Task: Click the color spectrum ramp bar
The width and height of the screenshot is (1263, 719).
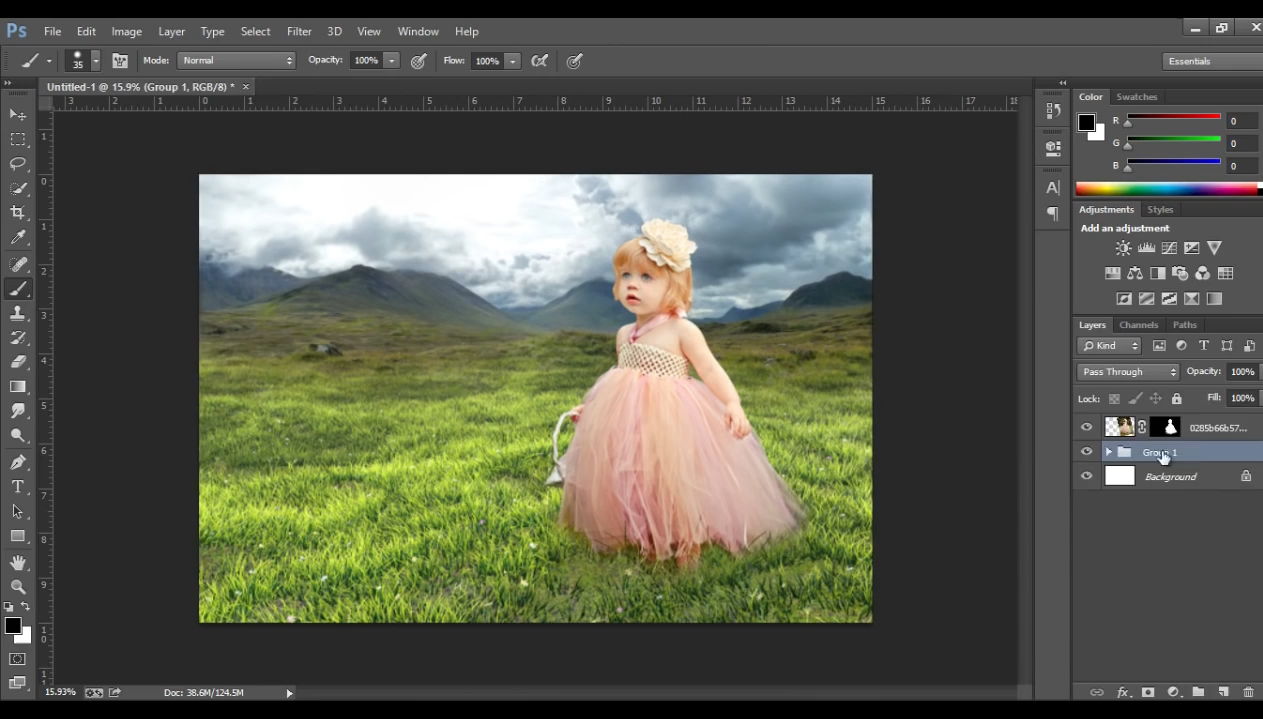Action: (1166, 189)
